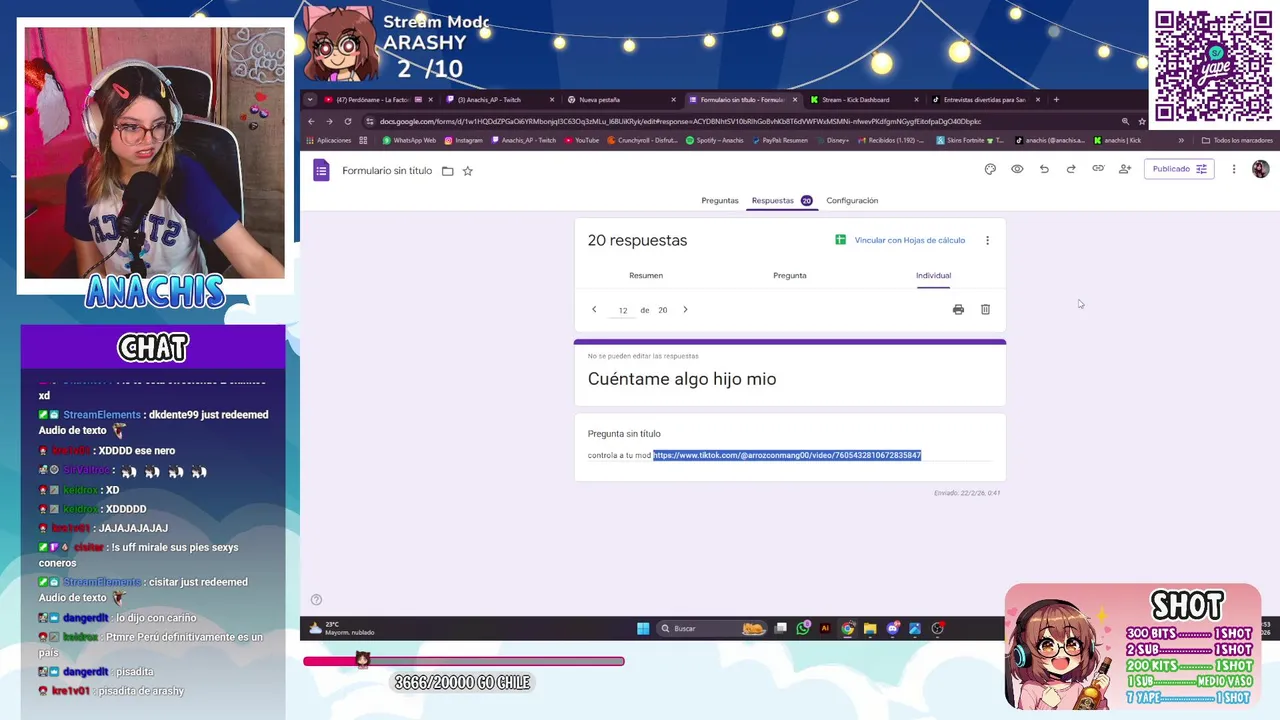Go back in the browser

tap(311, 122)
